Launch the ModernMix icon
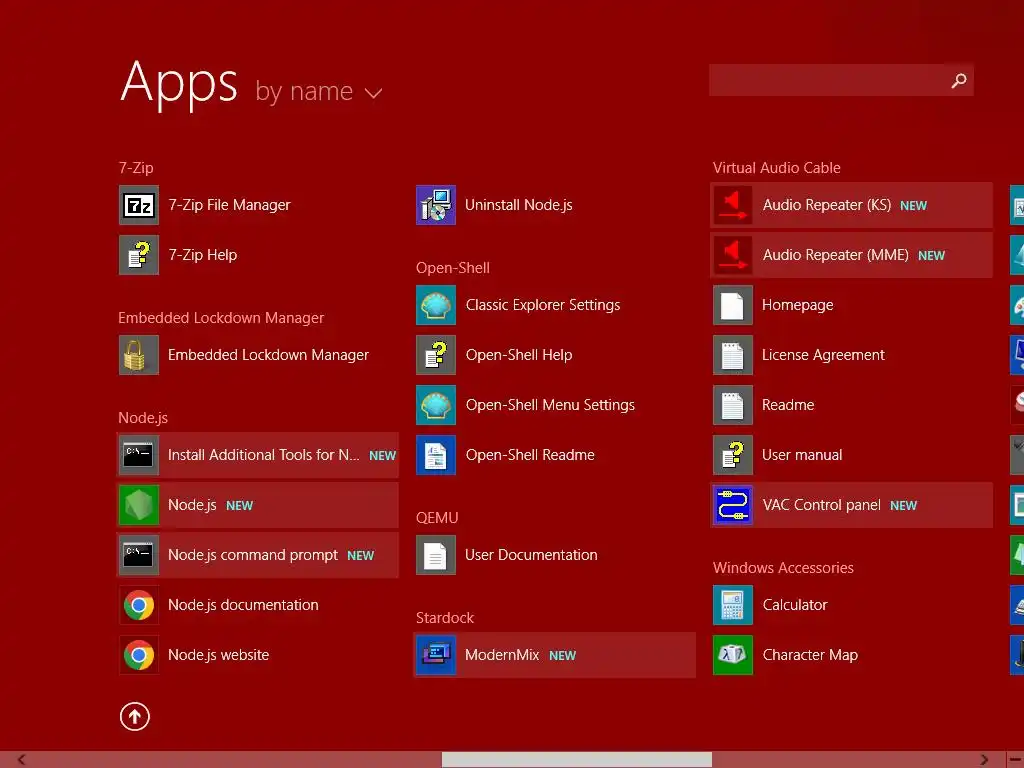This screenshot has height=768, width=1024. coord(436,655)
